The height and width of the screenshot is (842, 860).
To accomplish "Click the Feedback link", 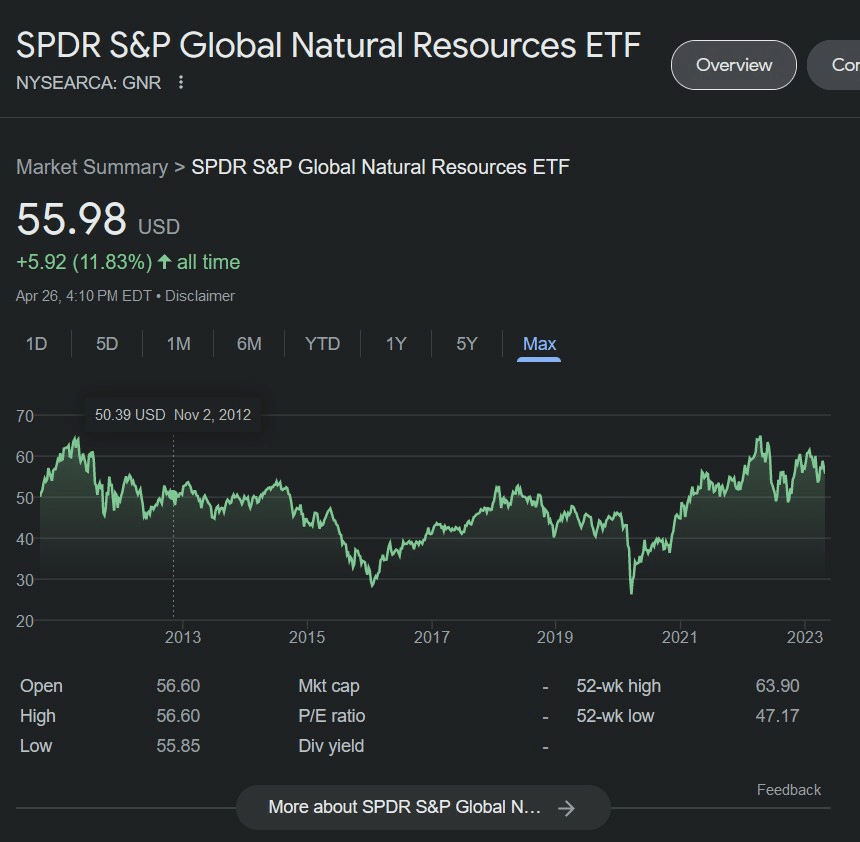I will click(789, 789).
